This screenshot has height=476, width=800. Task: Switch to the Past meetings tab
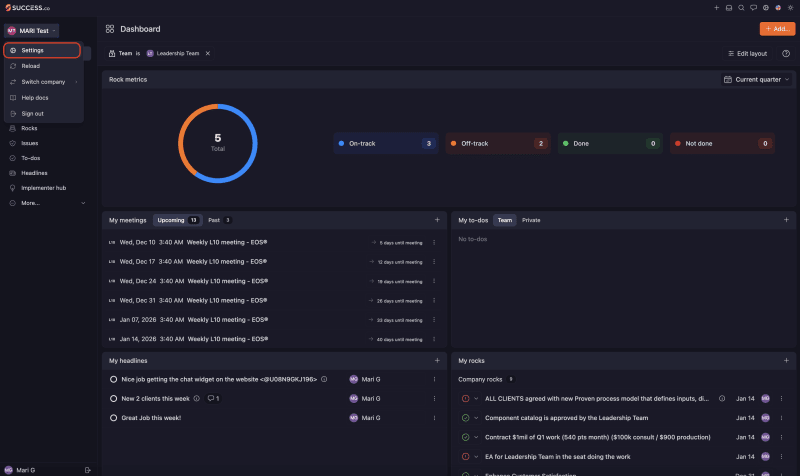point(219,220)
